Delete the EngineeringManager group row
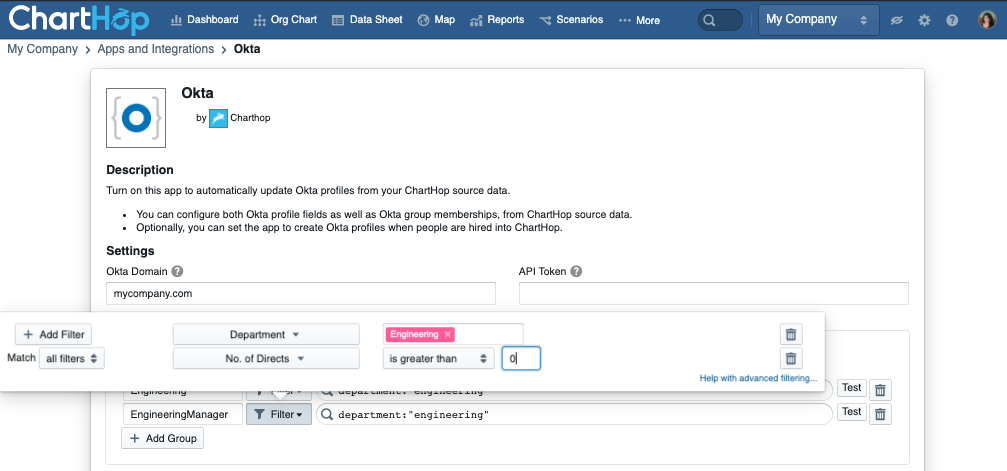Image resolution: width=1007 pixels, height=471 pixels. (x=880, y=414)
